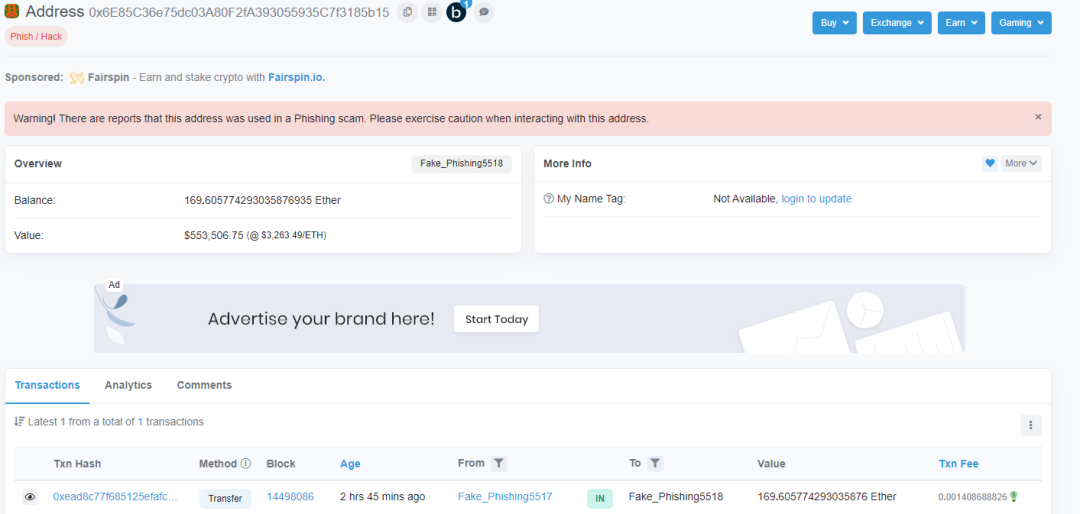This screenshot has height=514, width=1080.
Task: Copy the address to clipboard icon
Action: (408, 12)
